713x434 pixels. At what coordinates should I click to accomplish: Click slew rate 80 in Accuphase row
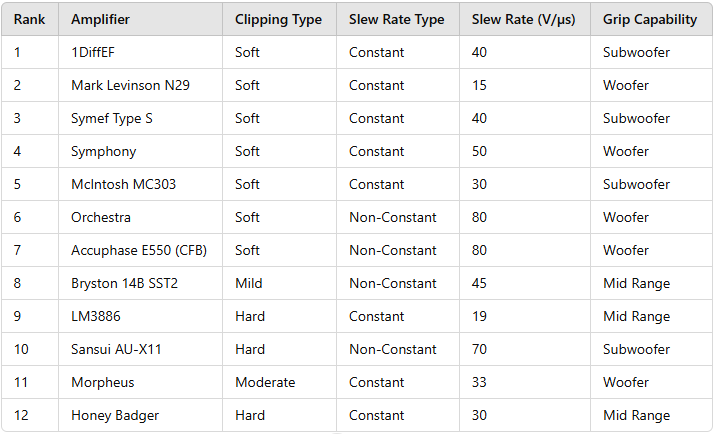tap(479, 250)
